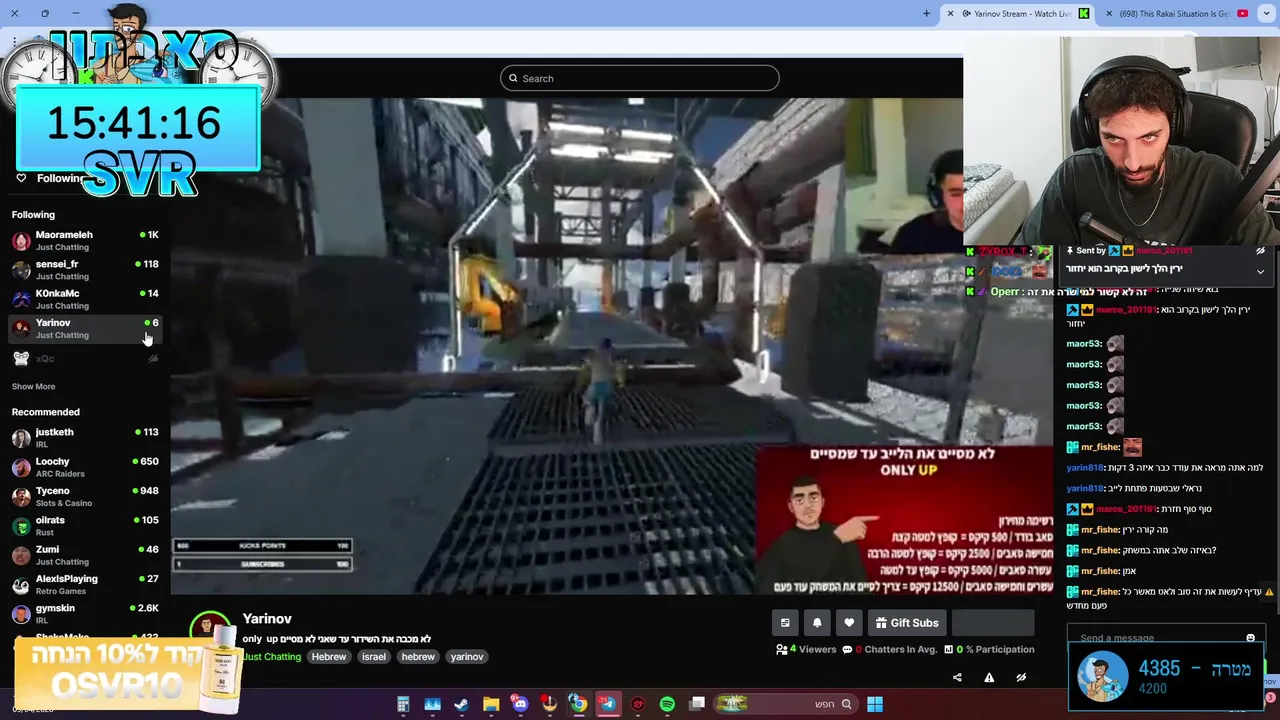Open Discord from the taskbar

(x=520, y=704)
